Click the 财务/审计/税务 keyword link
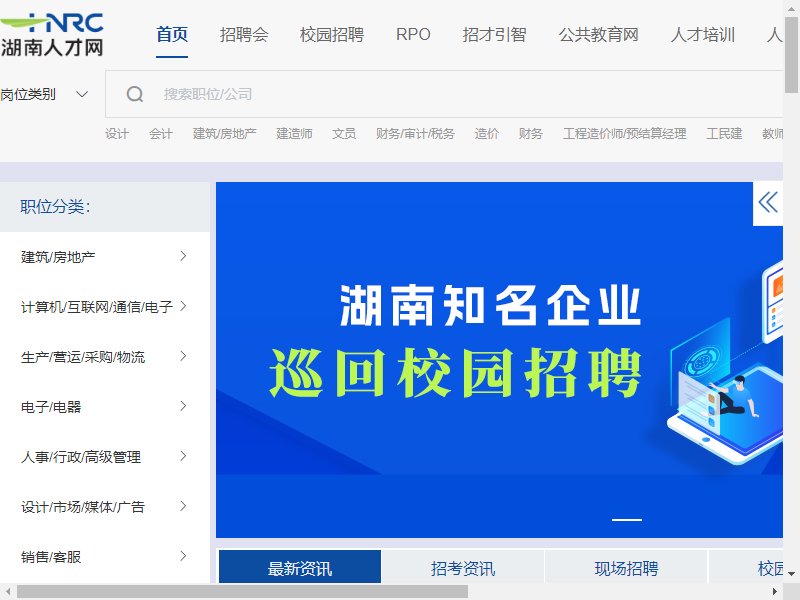The height and width of the screenshot is (600, 800). pyautogui.click(x=415, y=134)
